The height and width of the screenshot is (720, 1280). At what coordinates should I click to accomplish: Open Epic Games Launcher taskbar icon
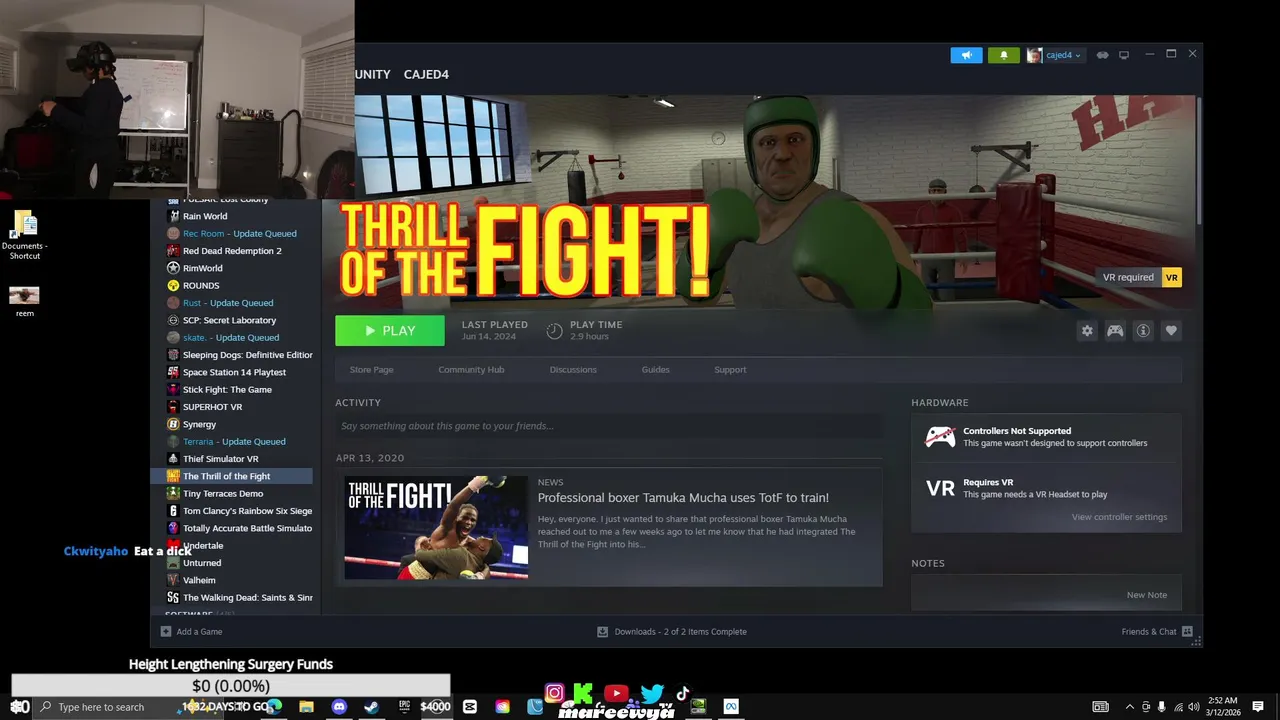click(x=404, y=707)
